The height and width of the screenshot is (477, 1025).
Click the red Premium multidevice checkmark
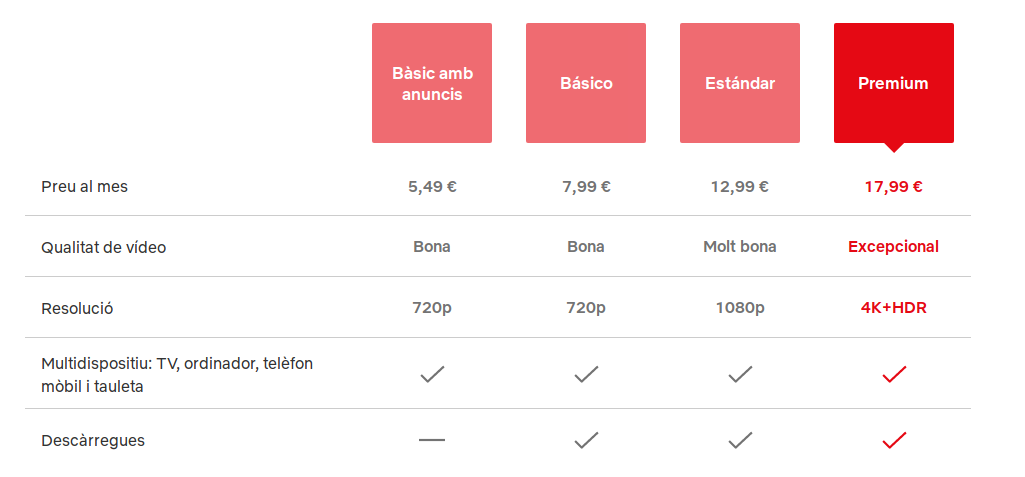pos(894,374)
